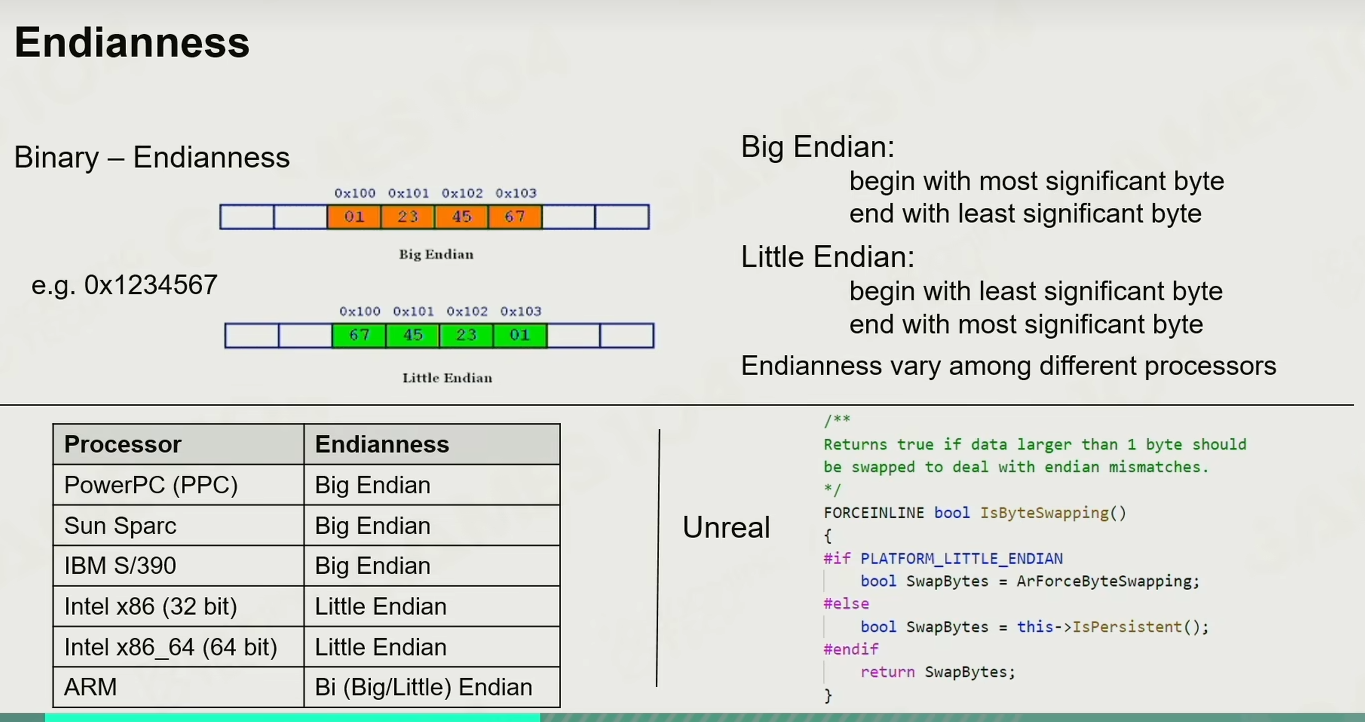
Task: Click the "Little Endian" caption under green diagram
Action: (447, 377)
